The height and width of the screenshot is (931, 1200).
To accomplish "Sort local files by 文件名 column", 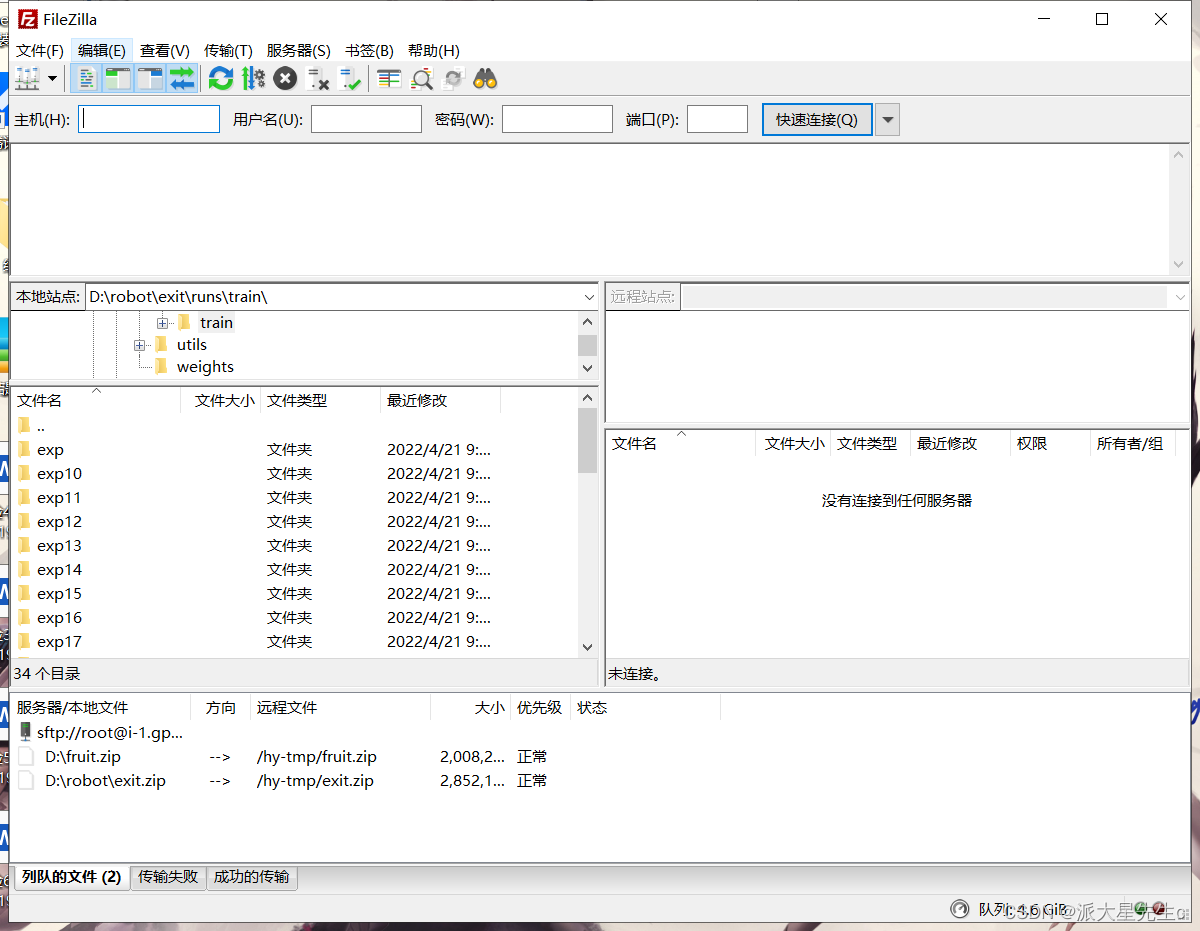I will (x=96, y=401).
